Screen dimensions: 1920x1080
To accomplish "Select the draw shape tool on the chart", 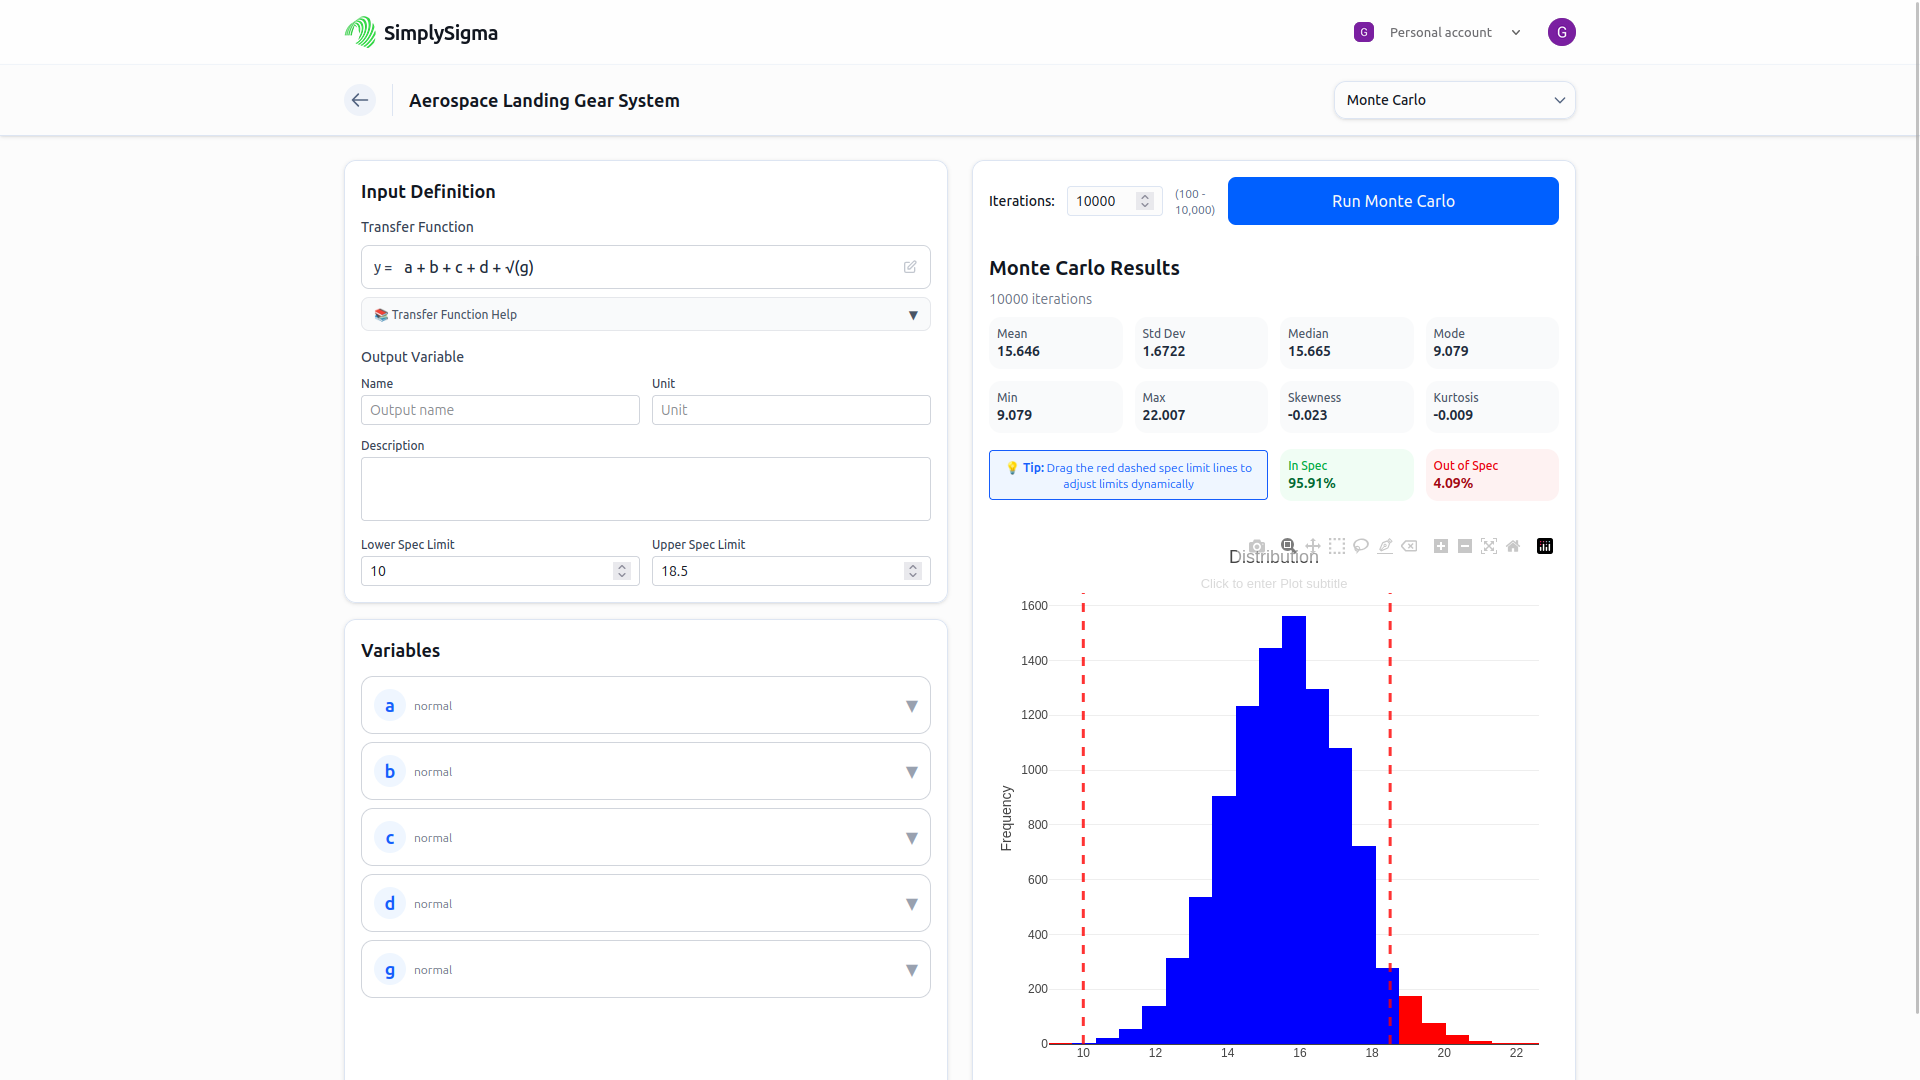I will tap(1384, 546).
